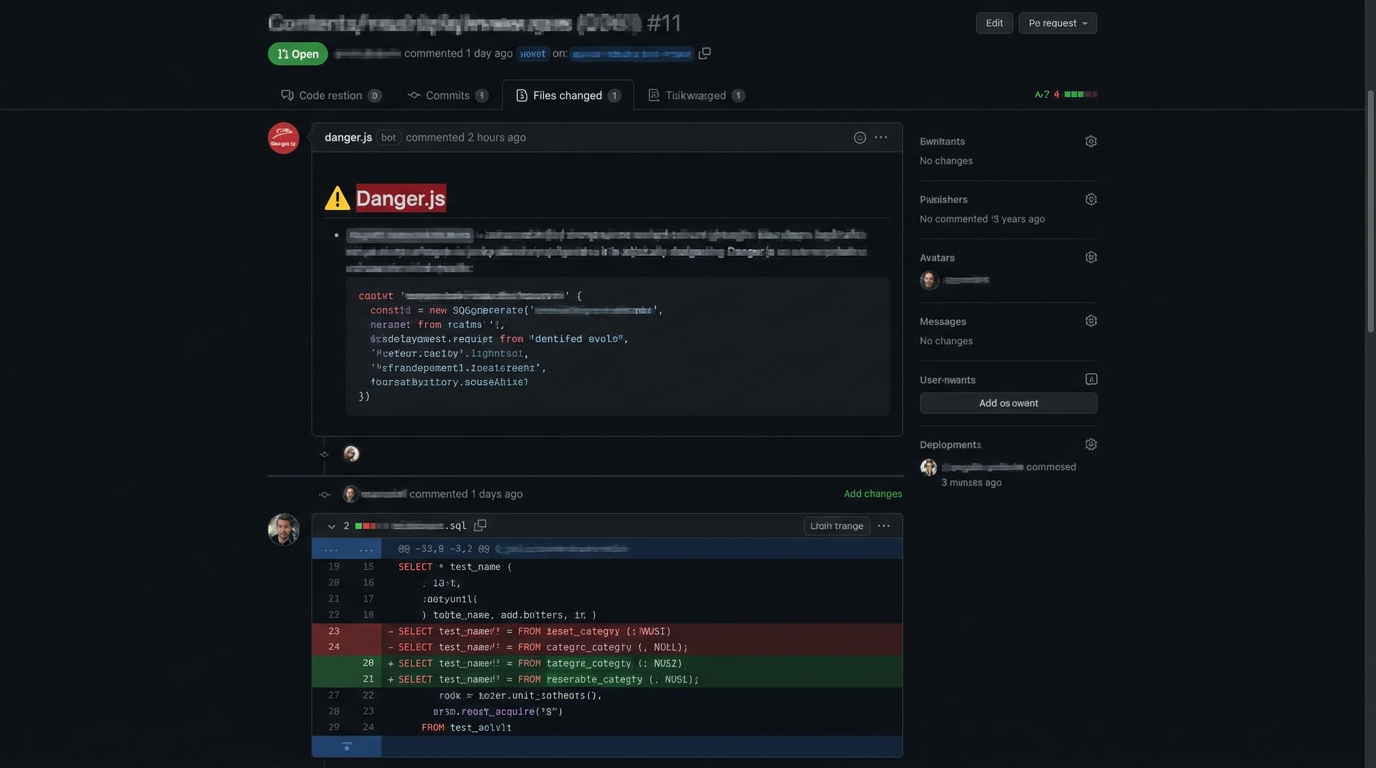Open the Talkwraged tab
Viewport: 1376px width, 768px height.
click(696, 95)
